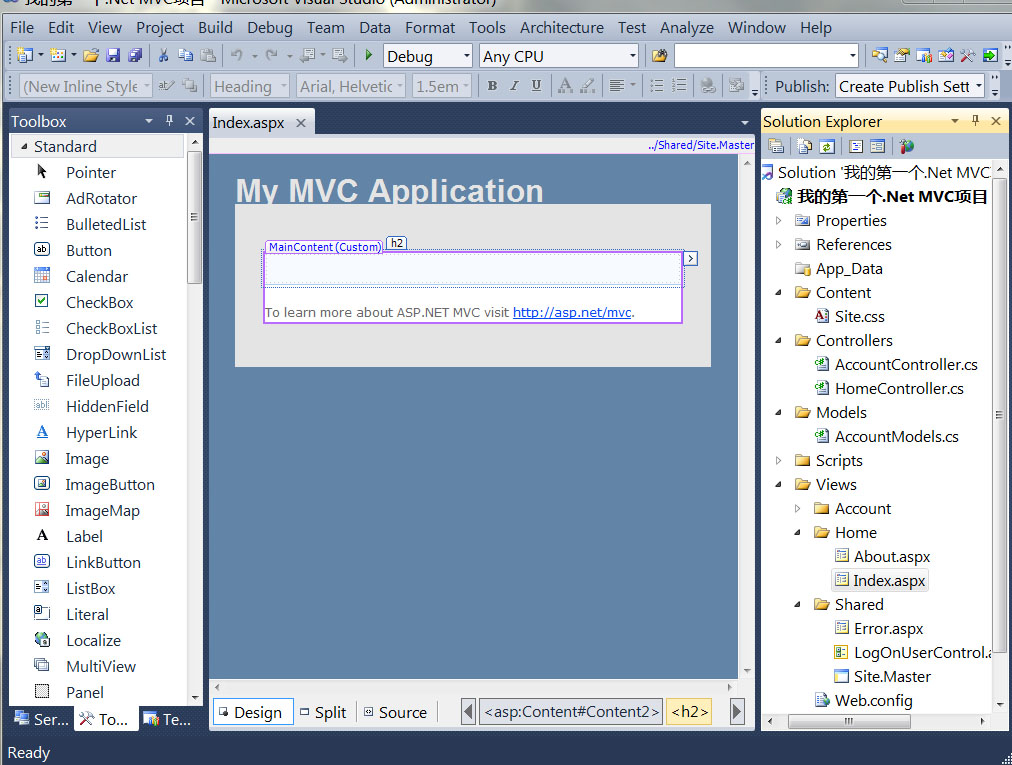This screenshot has width=1012, height=765.
Task: Open HomeController.cs in Solution Explorer
Action: 898,389
